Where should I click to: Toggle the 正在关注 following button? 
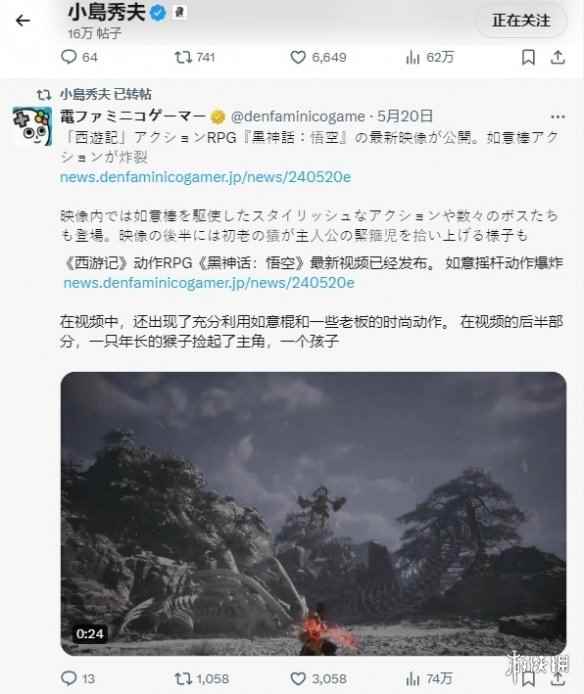click(521, 20)
